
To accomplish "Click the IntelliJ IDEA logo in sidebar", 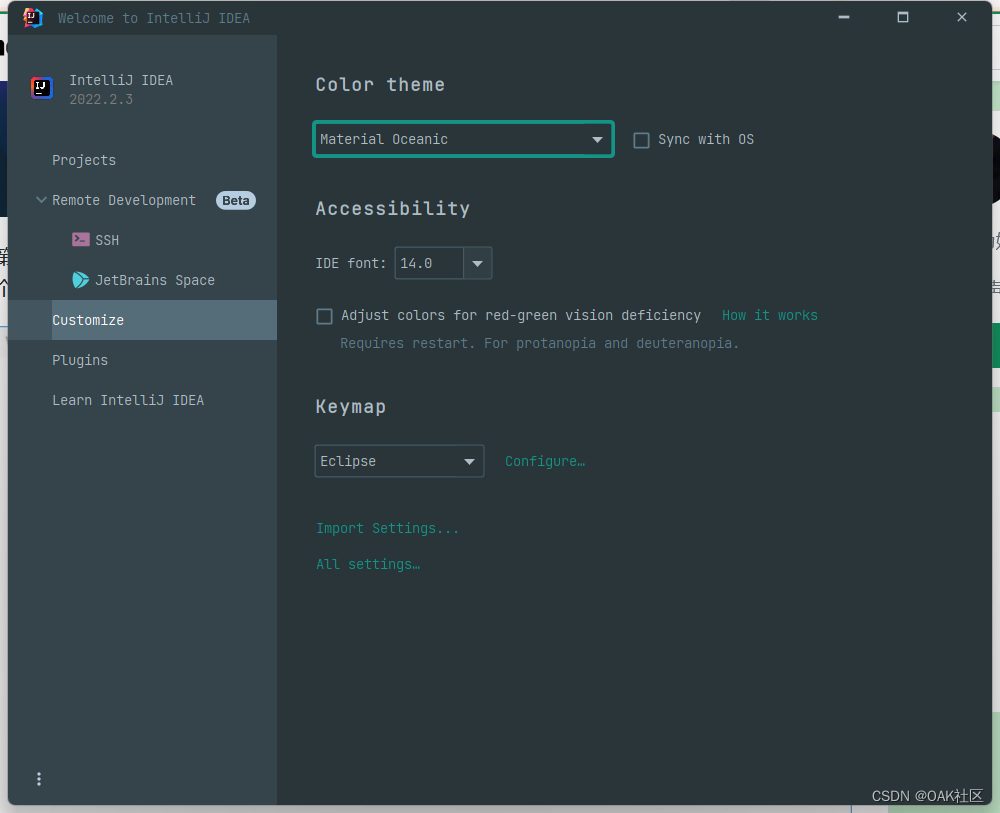I will point(41,88).
